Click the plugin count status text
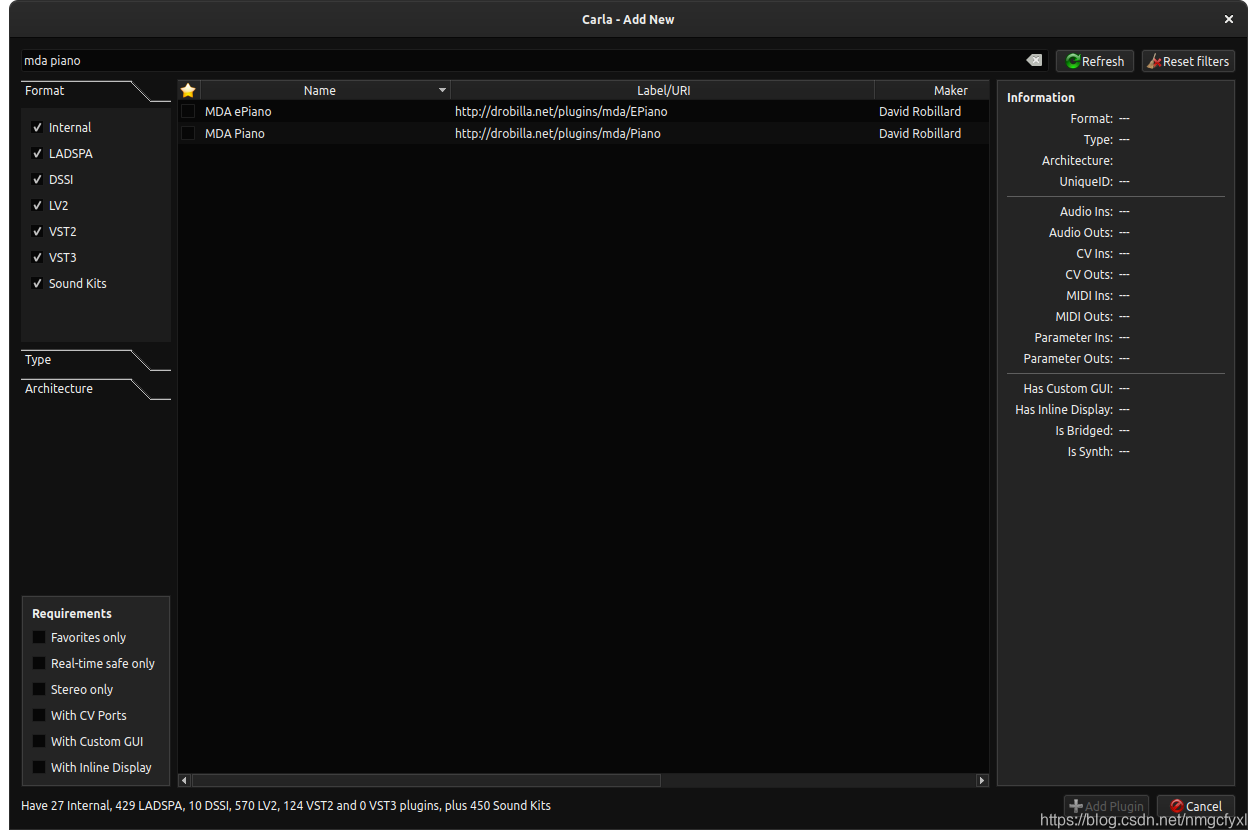Screen dimensions: 1257x839 286,806
